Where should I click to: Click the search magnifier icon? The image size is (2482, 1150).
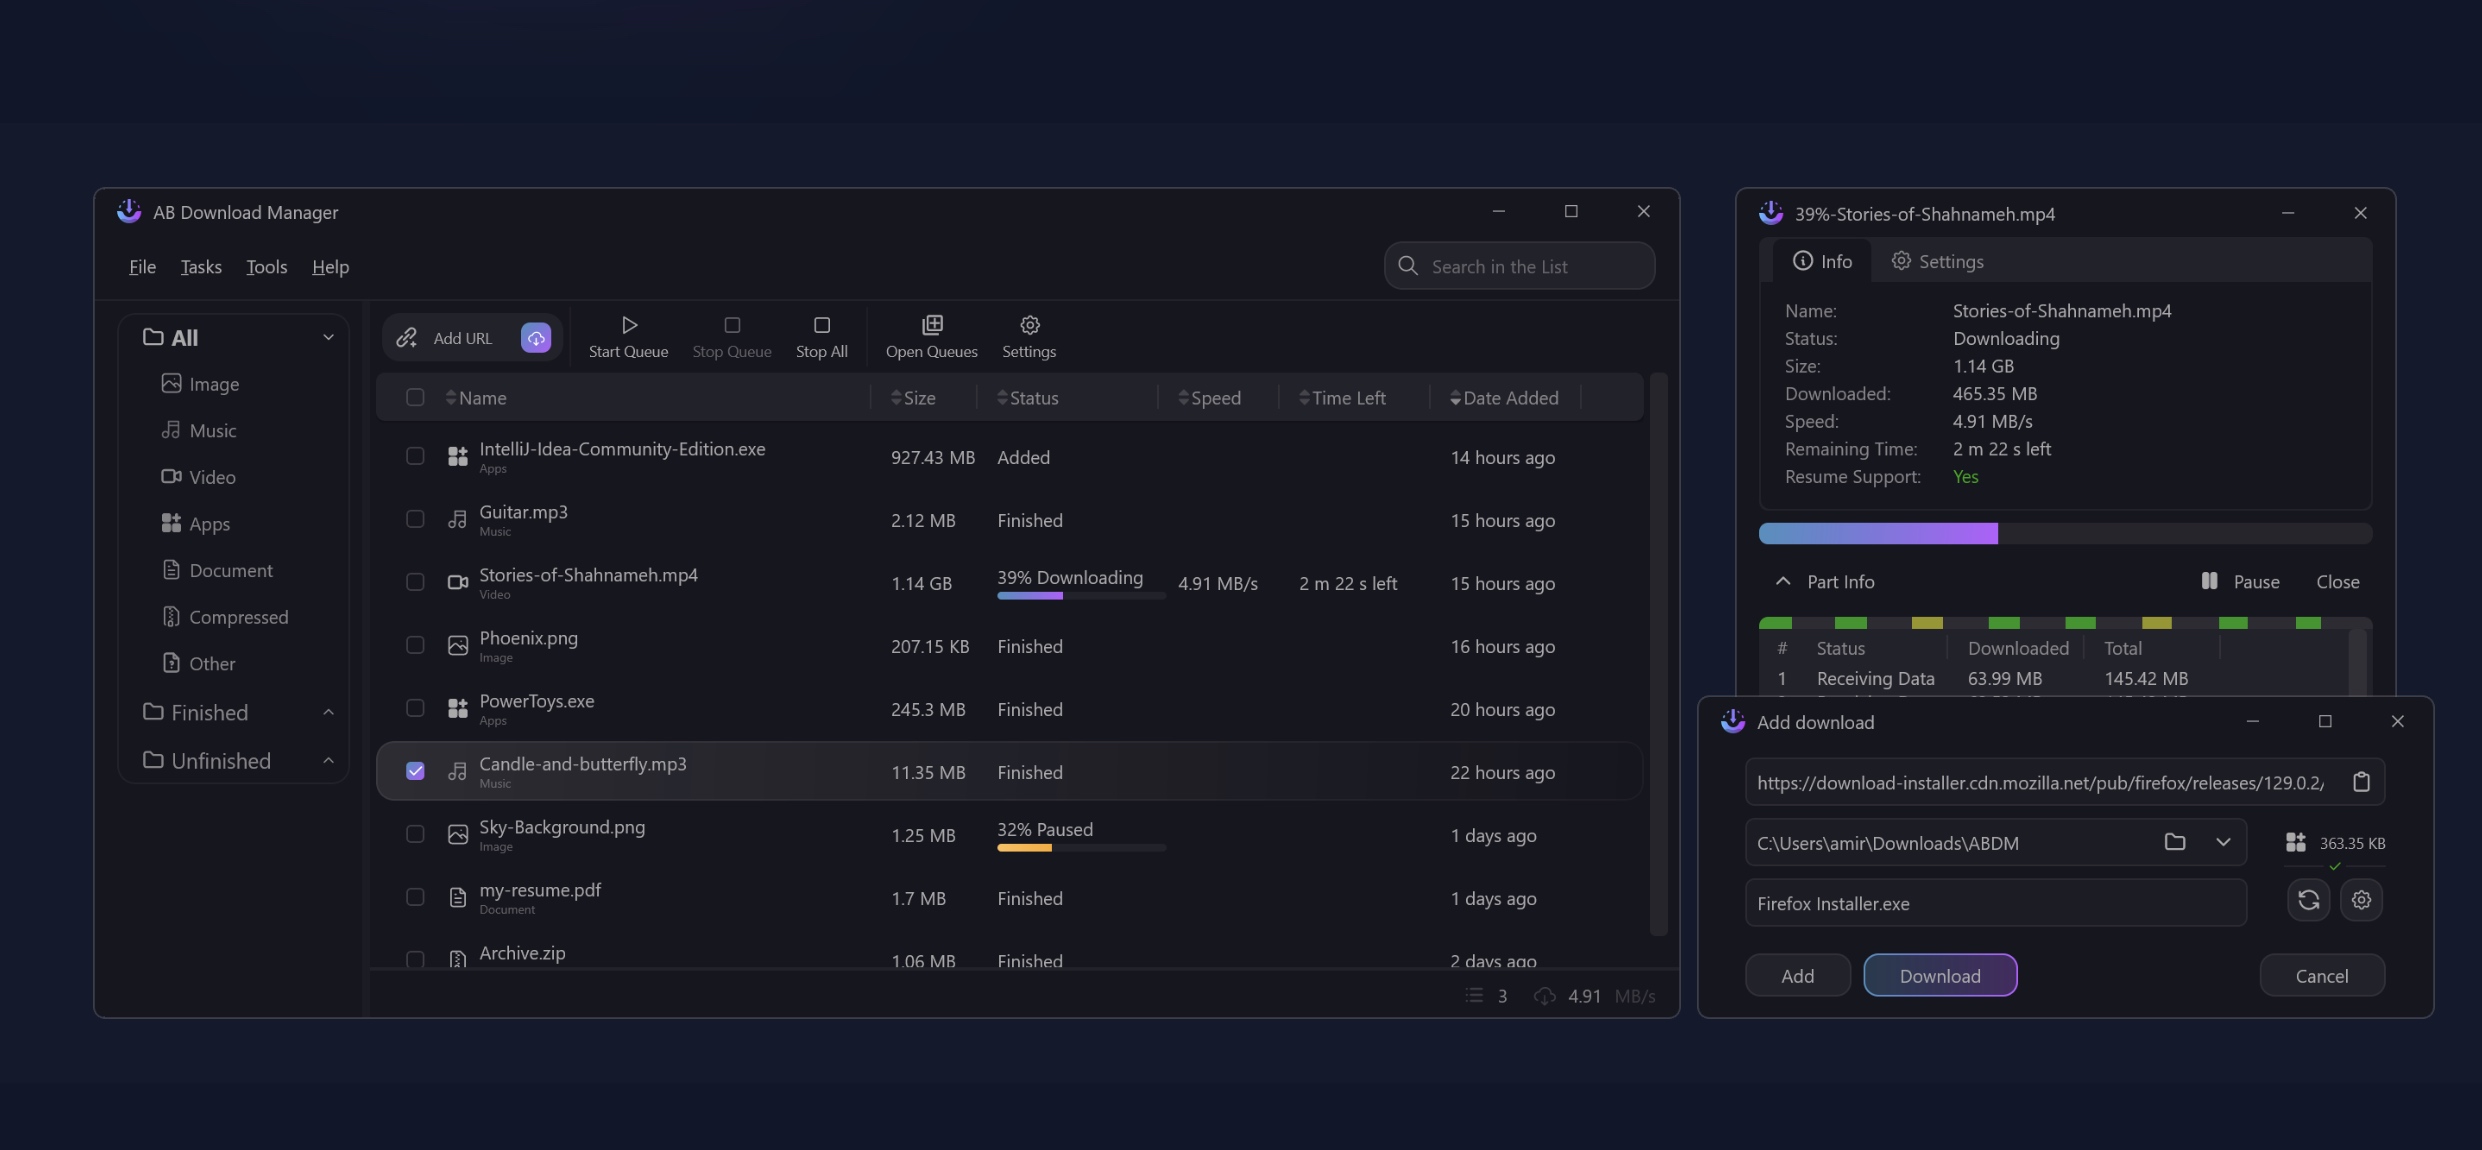1408,266
